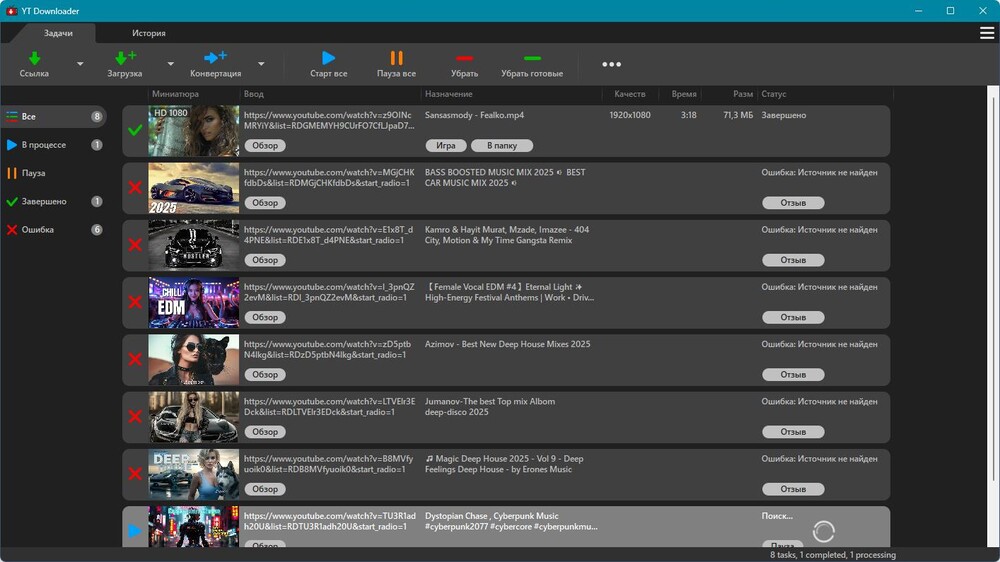Image resolution: width=1000 pixels, height=562 pixels.
Task: Click the Загрузка add download icon
Action: pyautogui.click(x=125, y=58)
